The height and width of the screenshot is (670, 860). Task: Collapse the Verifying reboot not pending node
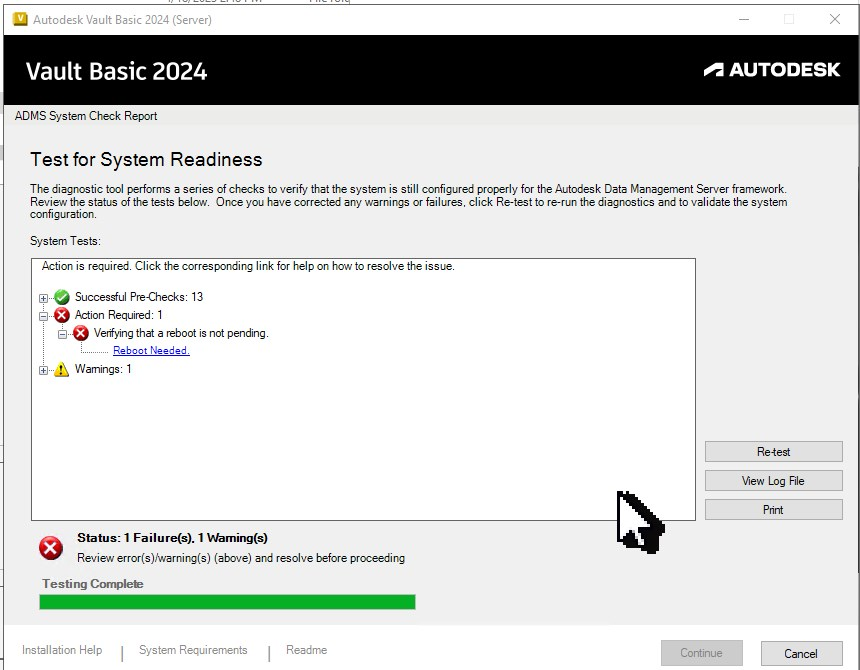point(63,334)
